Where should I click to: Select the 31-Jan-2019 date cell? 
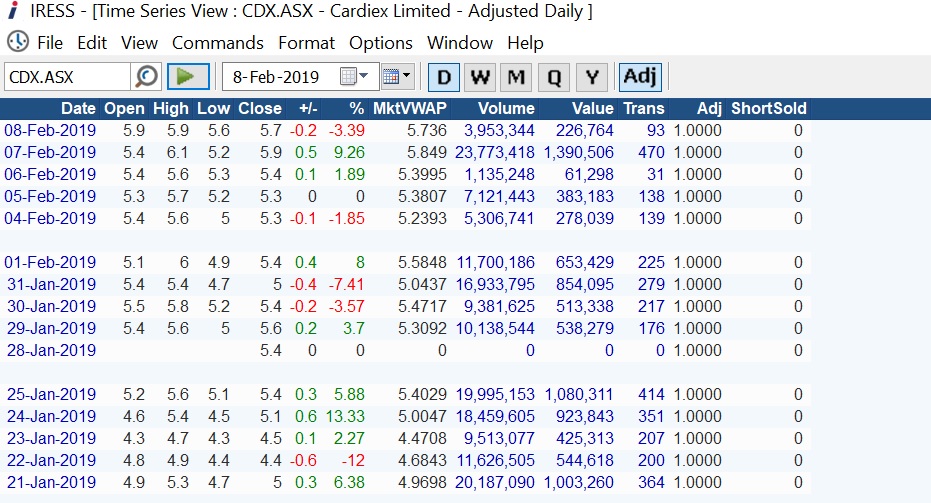click(51, 284)
